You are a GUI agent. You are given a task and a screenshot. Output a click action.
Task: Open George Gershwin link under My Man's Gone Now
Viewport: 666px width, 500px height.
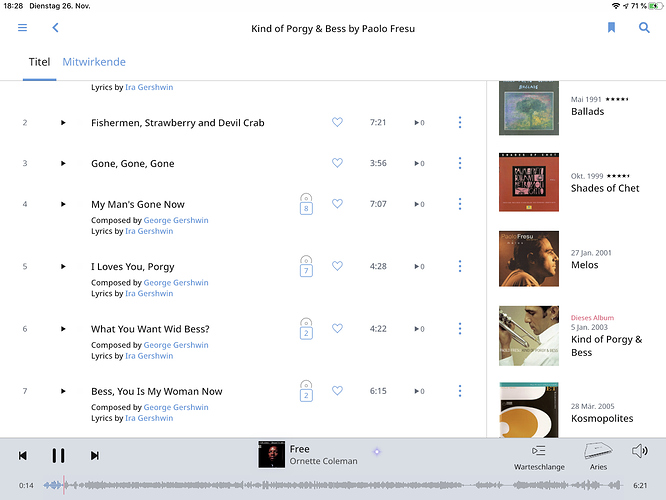point(176,220)
